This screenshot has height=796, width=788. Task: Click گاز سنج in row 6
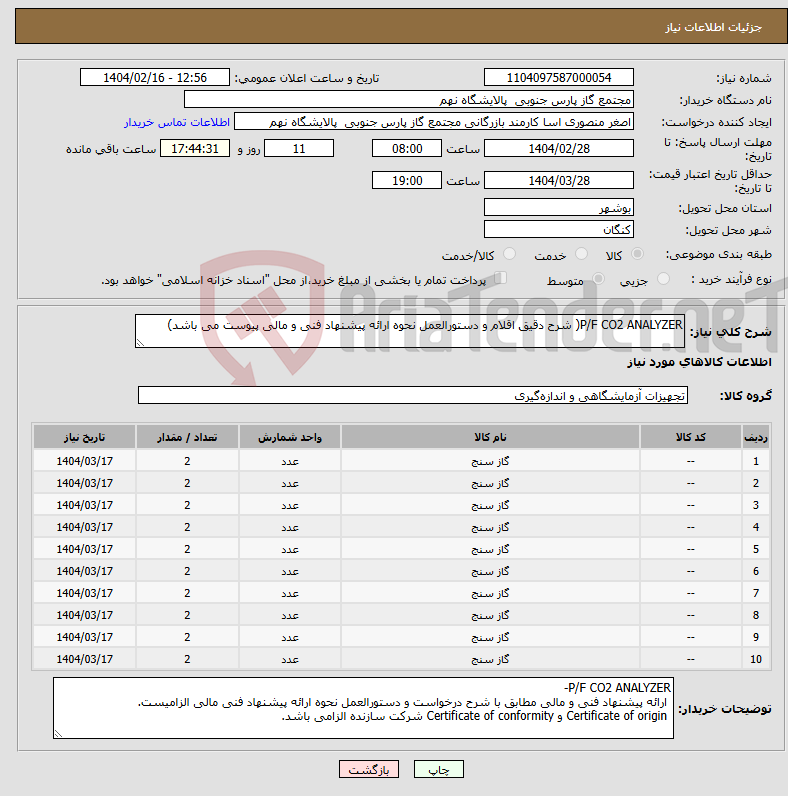tap(490, 571)
